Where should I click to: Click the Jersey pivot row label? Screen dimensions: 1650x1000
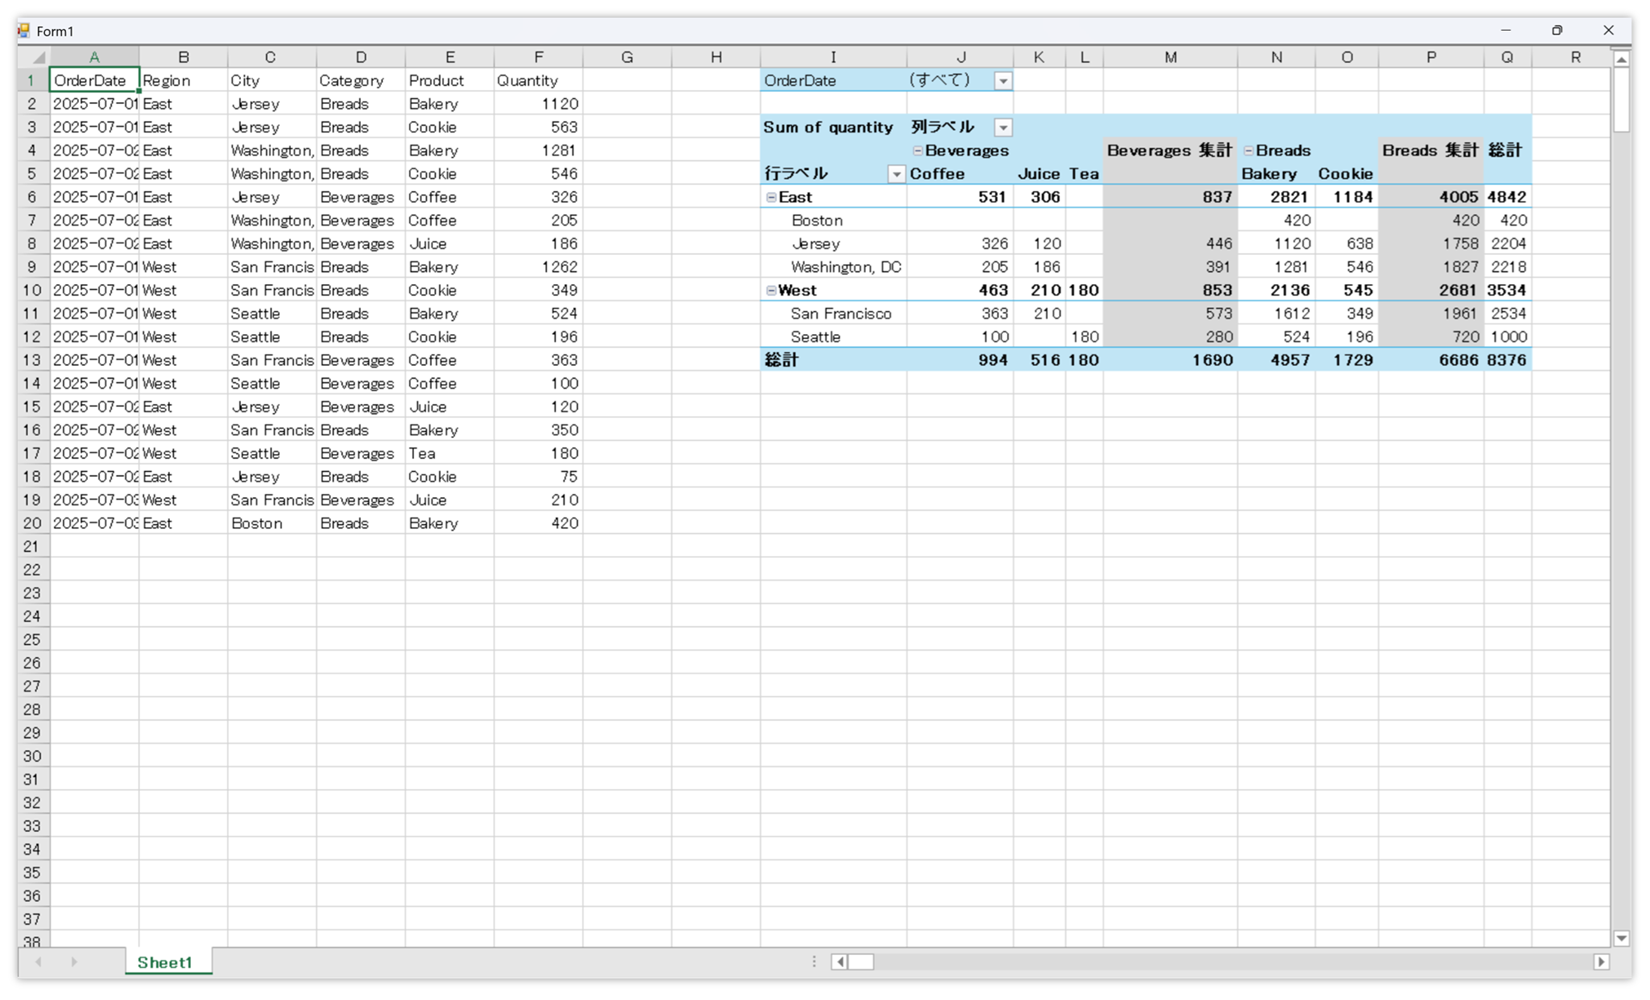click(x=833, y=244)
